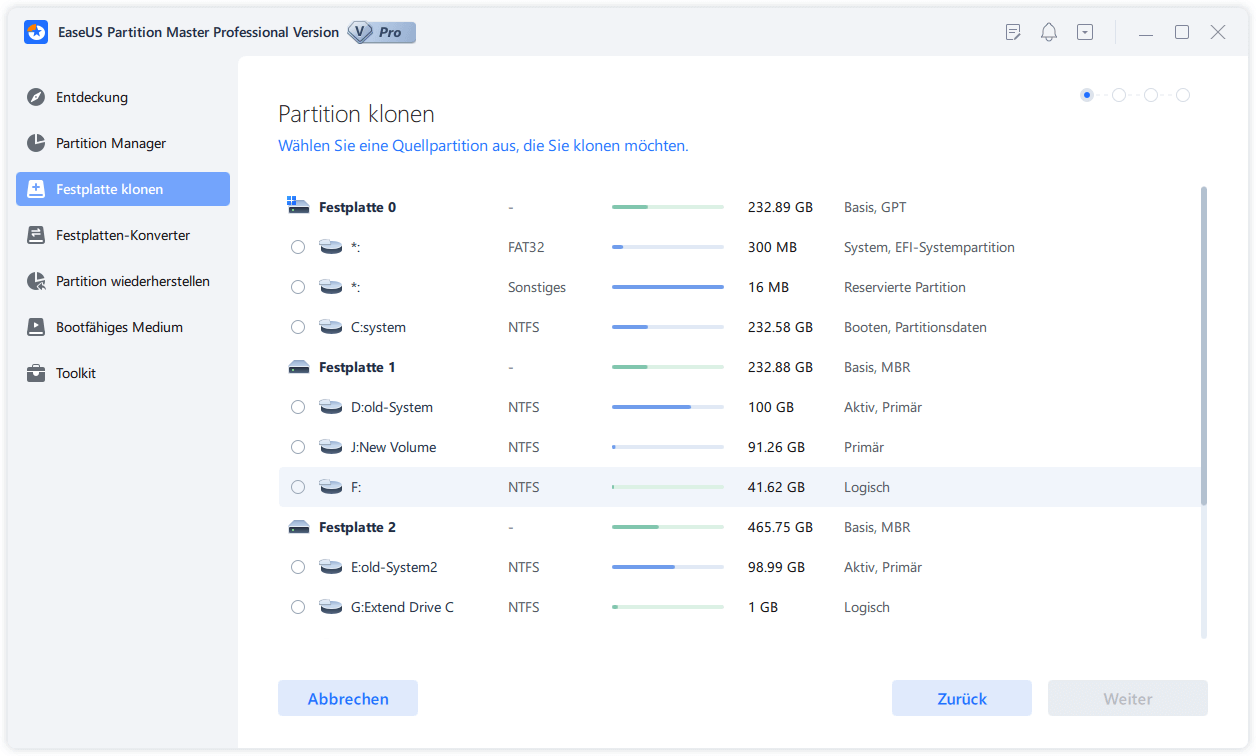
Task: Select the FAT32 EFI partition radio button
Action: 298,247
